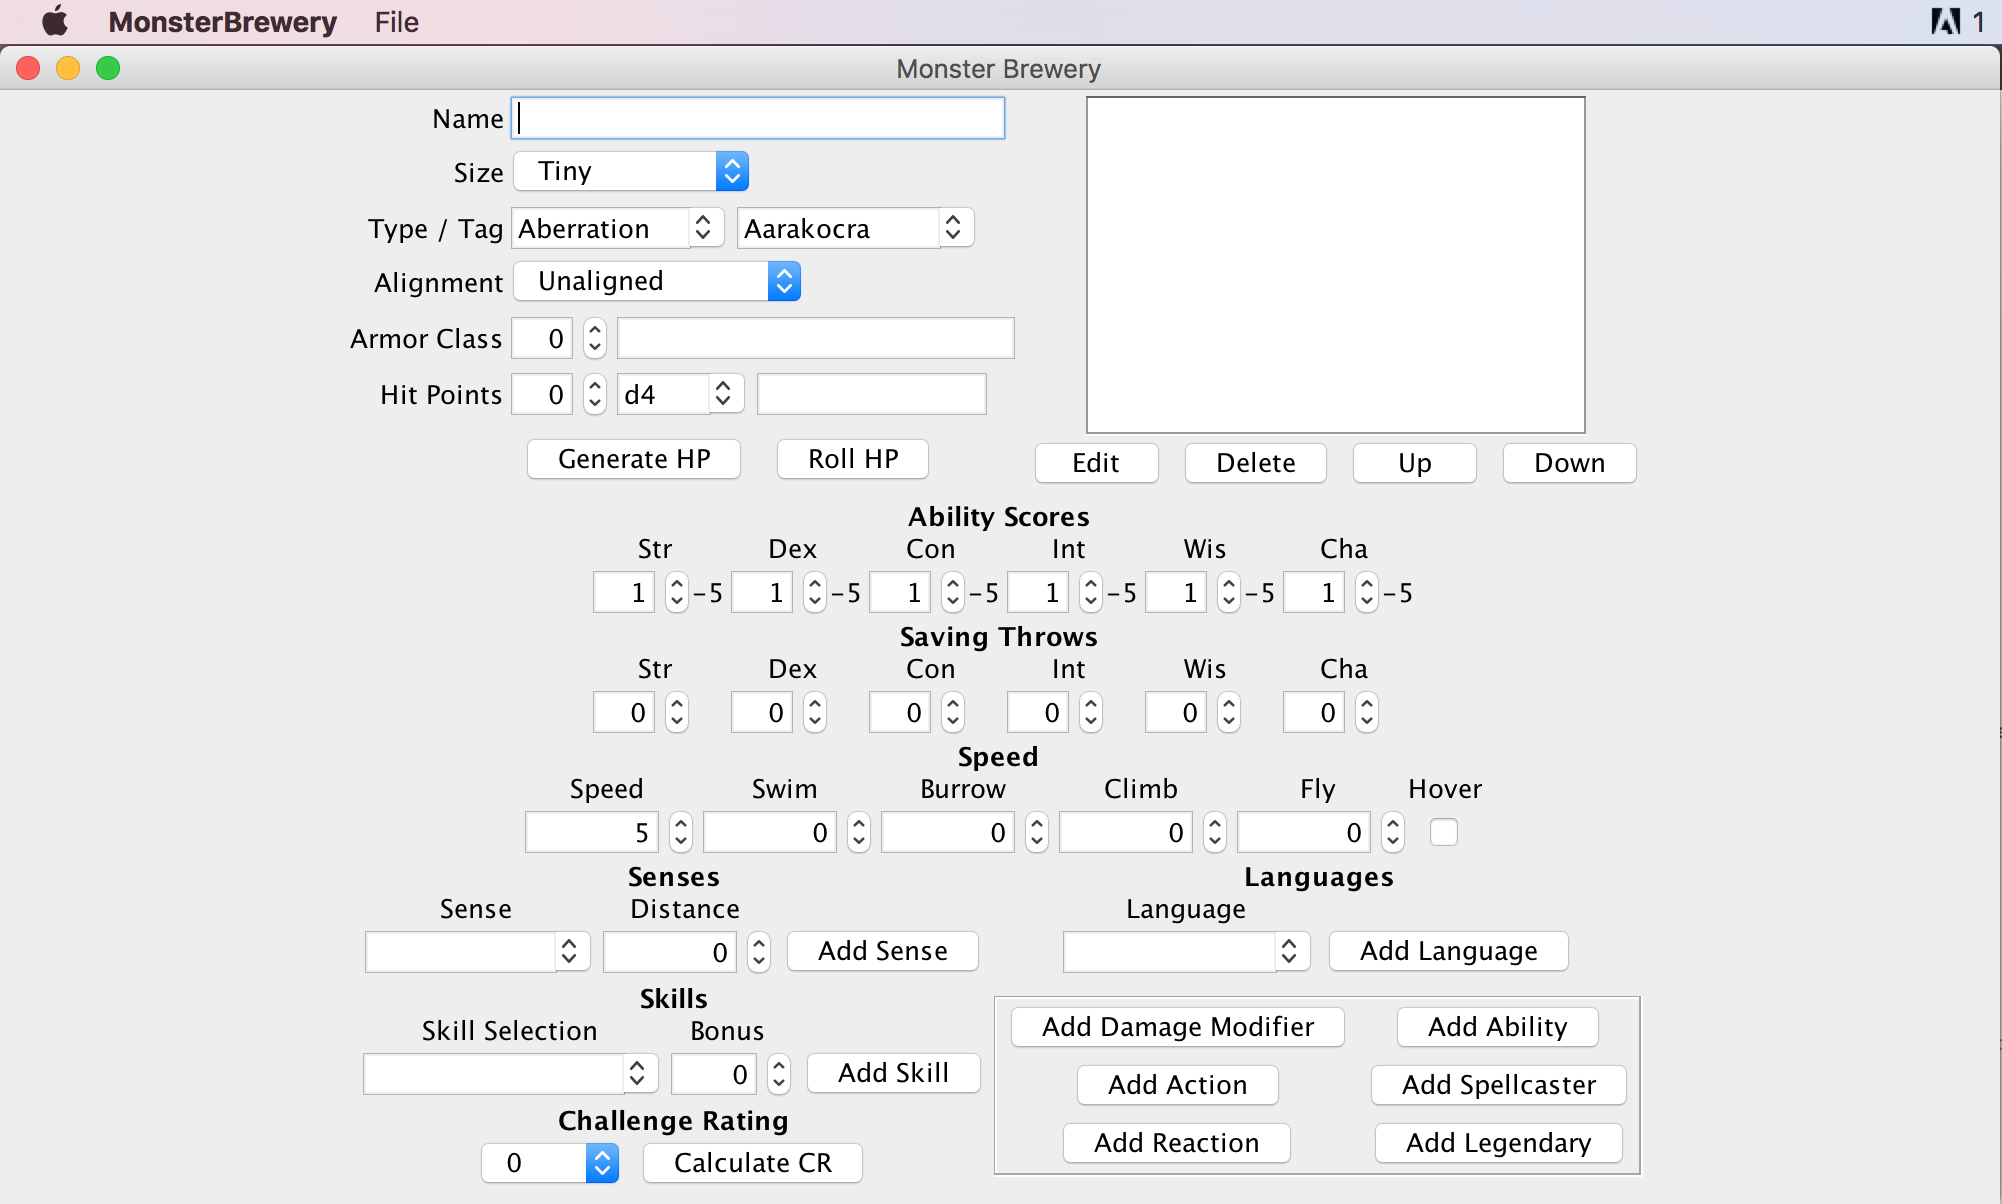
Task: Click the Armor Class stepper arrows
Action: (595, 339)
